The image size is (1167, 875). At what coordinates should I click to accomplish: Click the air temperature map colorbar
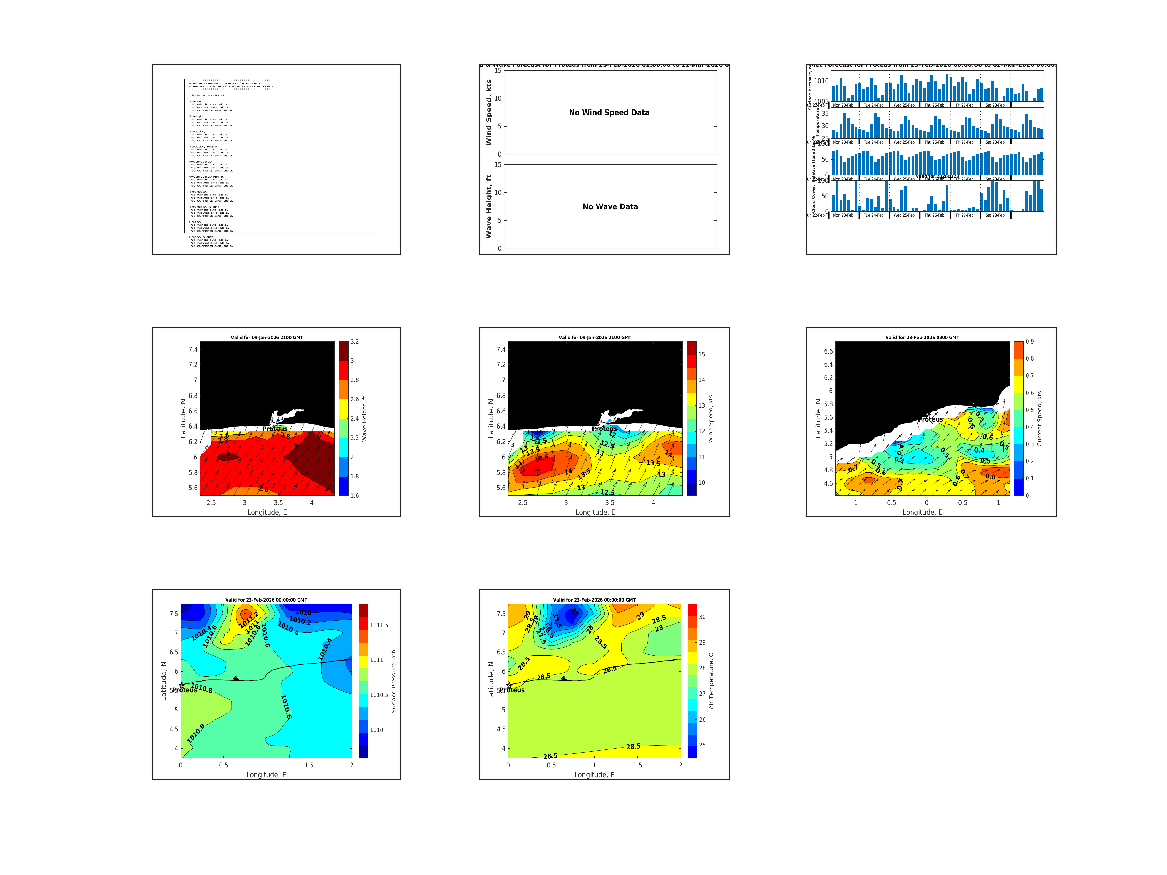692,680
